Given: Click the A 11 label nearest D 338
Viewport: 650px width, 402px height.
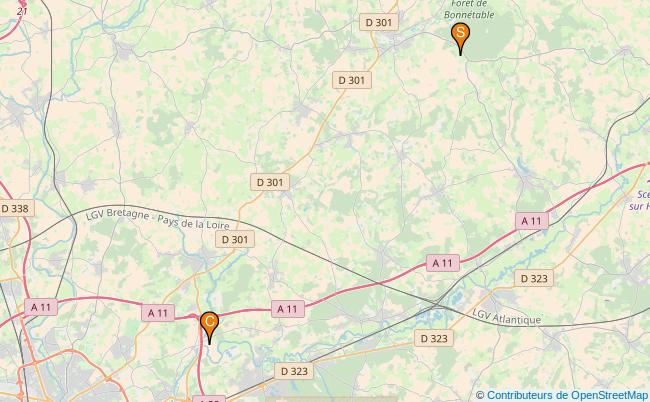Looking at the screenshot, I should tap(41, 307).
